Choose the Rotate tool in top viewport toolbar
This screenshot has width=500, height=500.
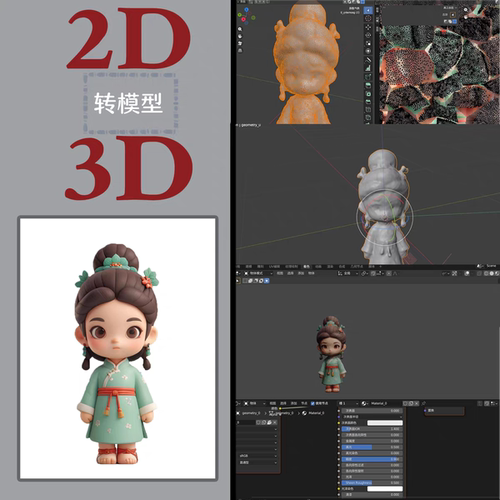(368, 35)
